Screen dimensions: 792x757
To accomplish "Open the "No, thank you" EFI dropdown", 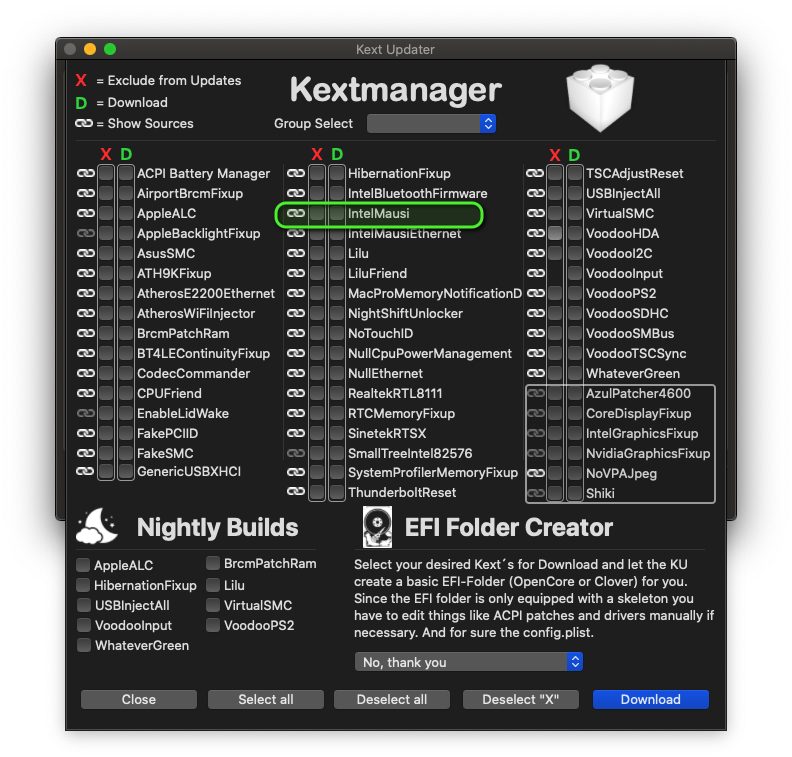I will (469, 662).
